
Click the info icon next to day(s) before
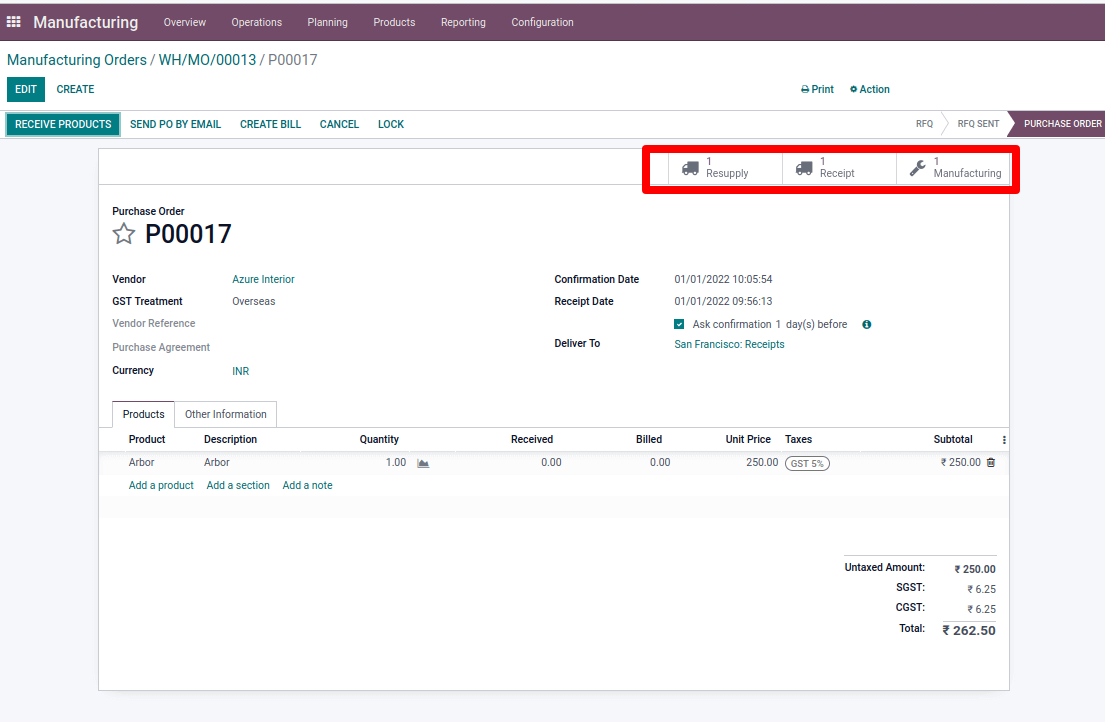(867, 325)
